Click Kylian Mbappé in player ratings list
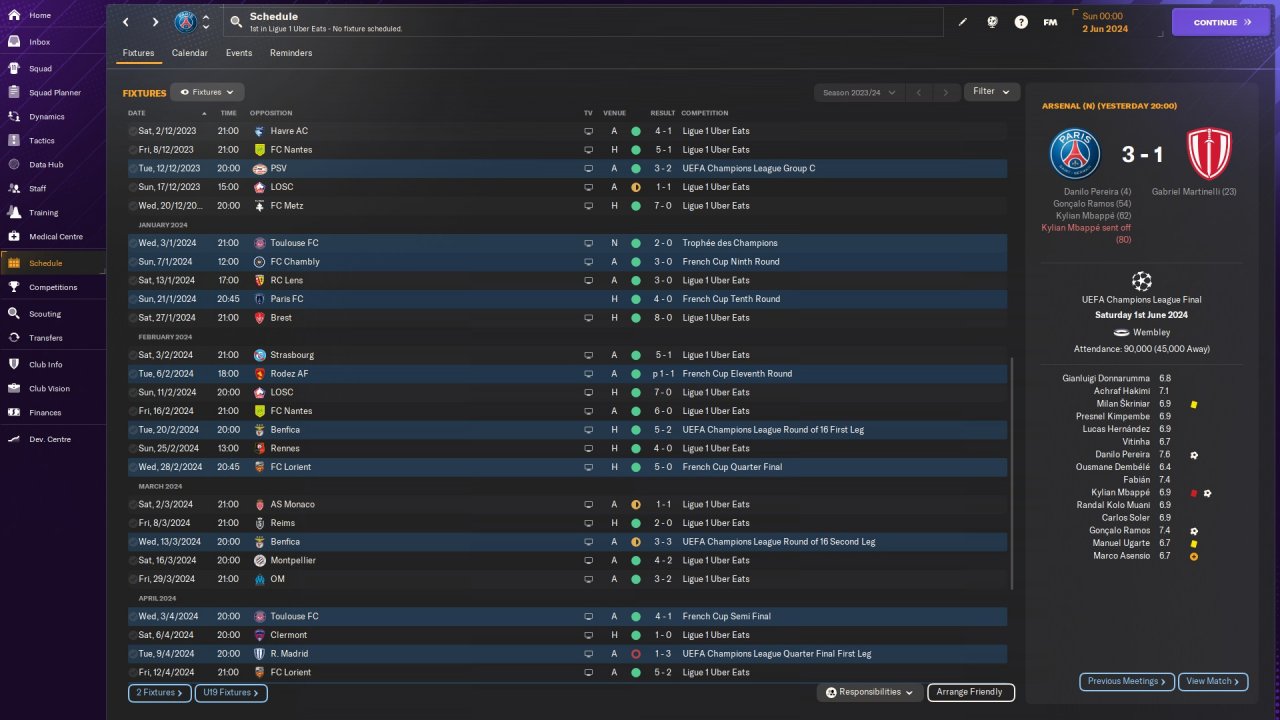Viewport: 1280px width, 720px height. click(x=1120, y=492)
